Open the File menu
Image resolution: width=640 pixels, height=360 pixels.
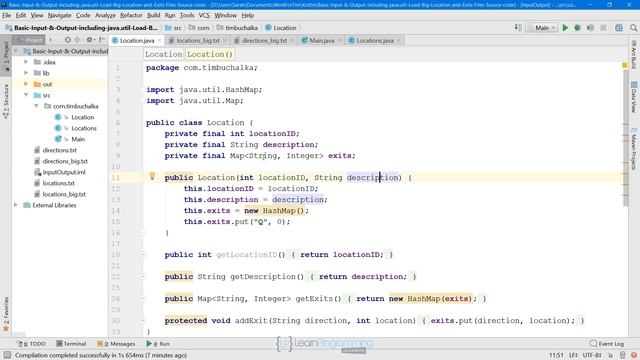click(7, 15)
